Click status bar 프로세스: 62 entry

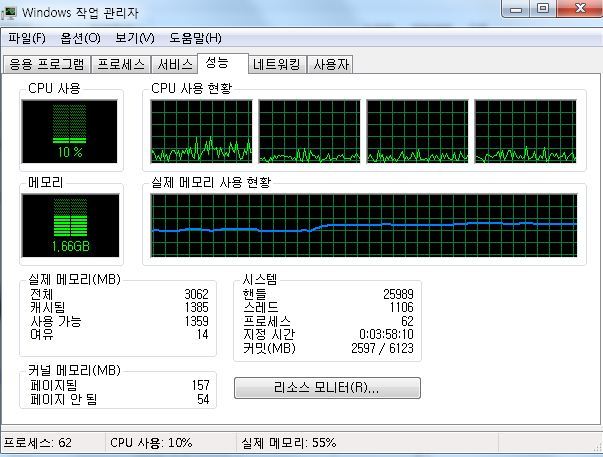tap(38, 443)
